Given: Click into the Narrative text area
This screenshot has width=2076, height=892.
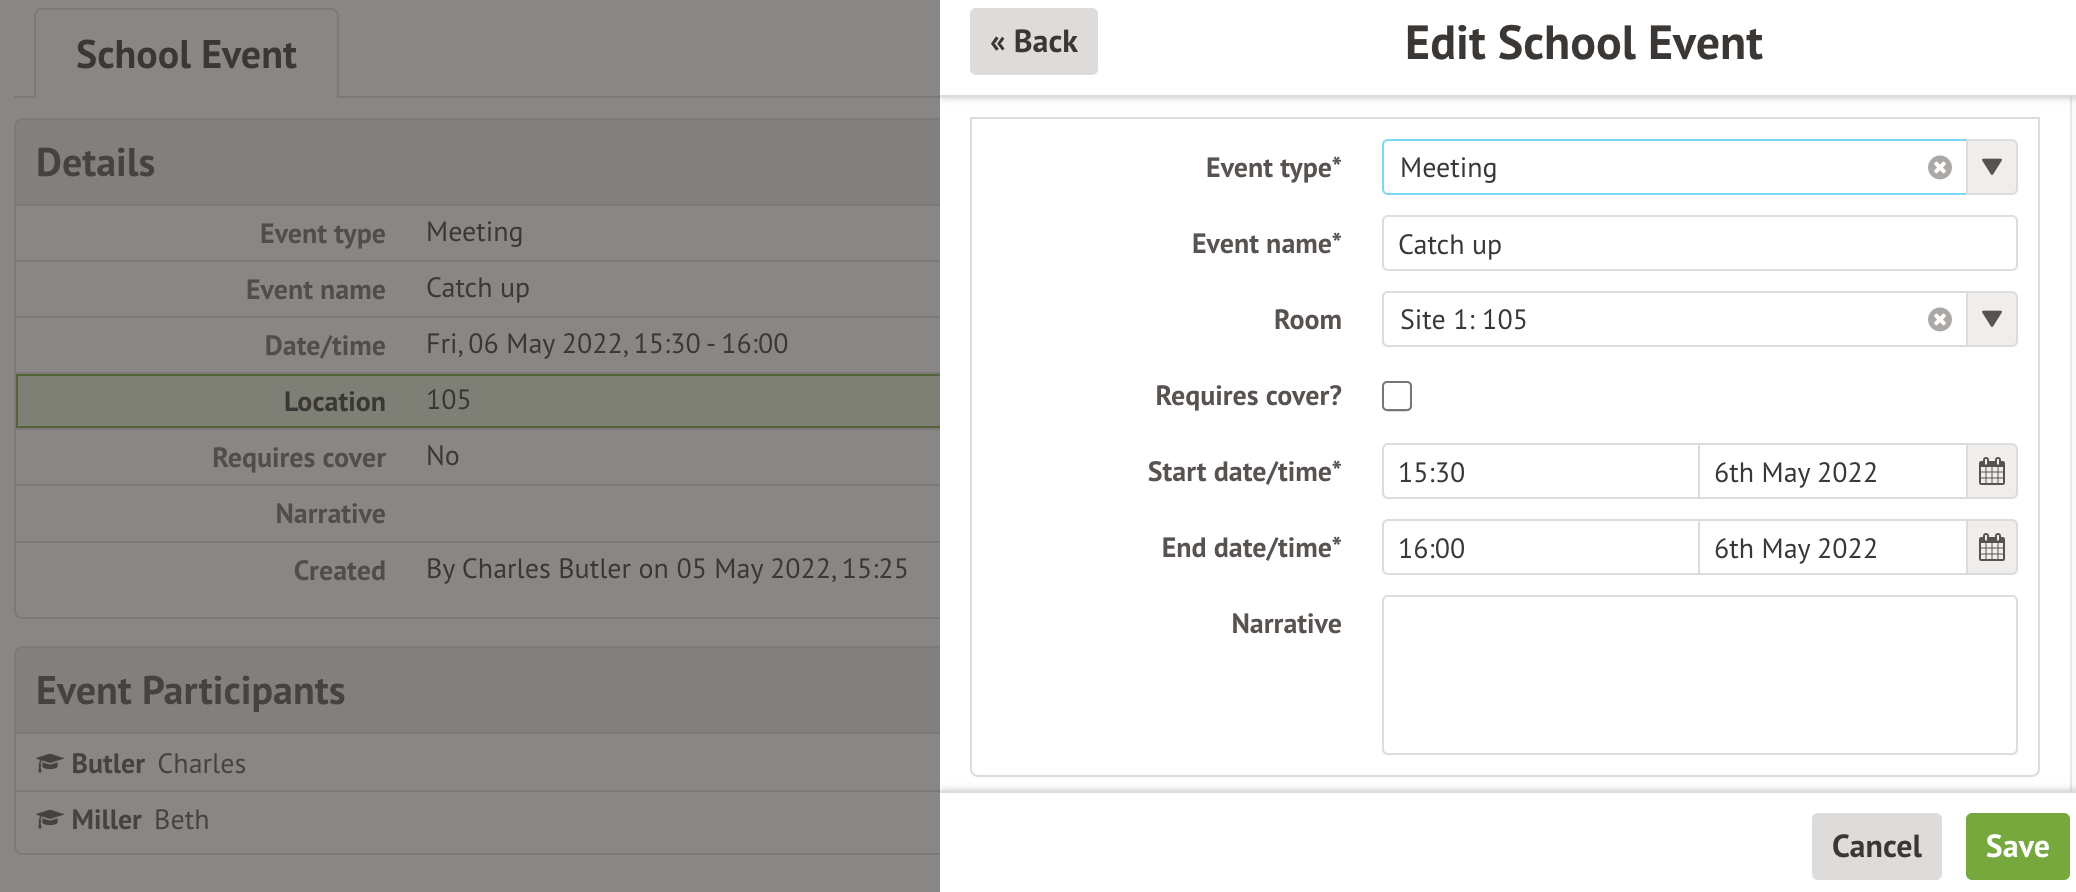Looking at the screenshot, I should (1698, 675).
